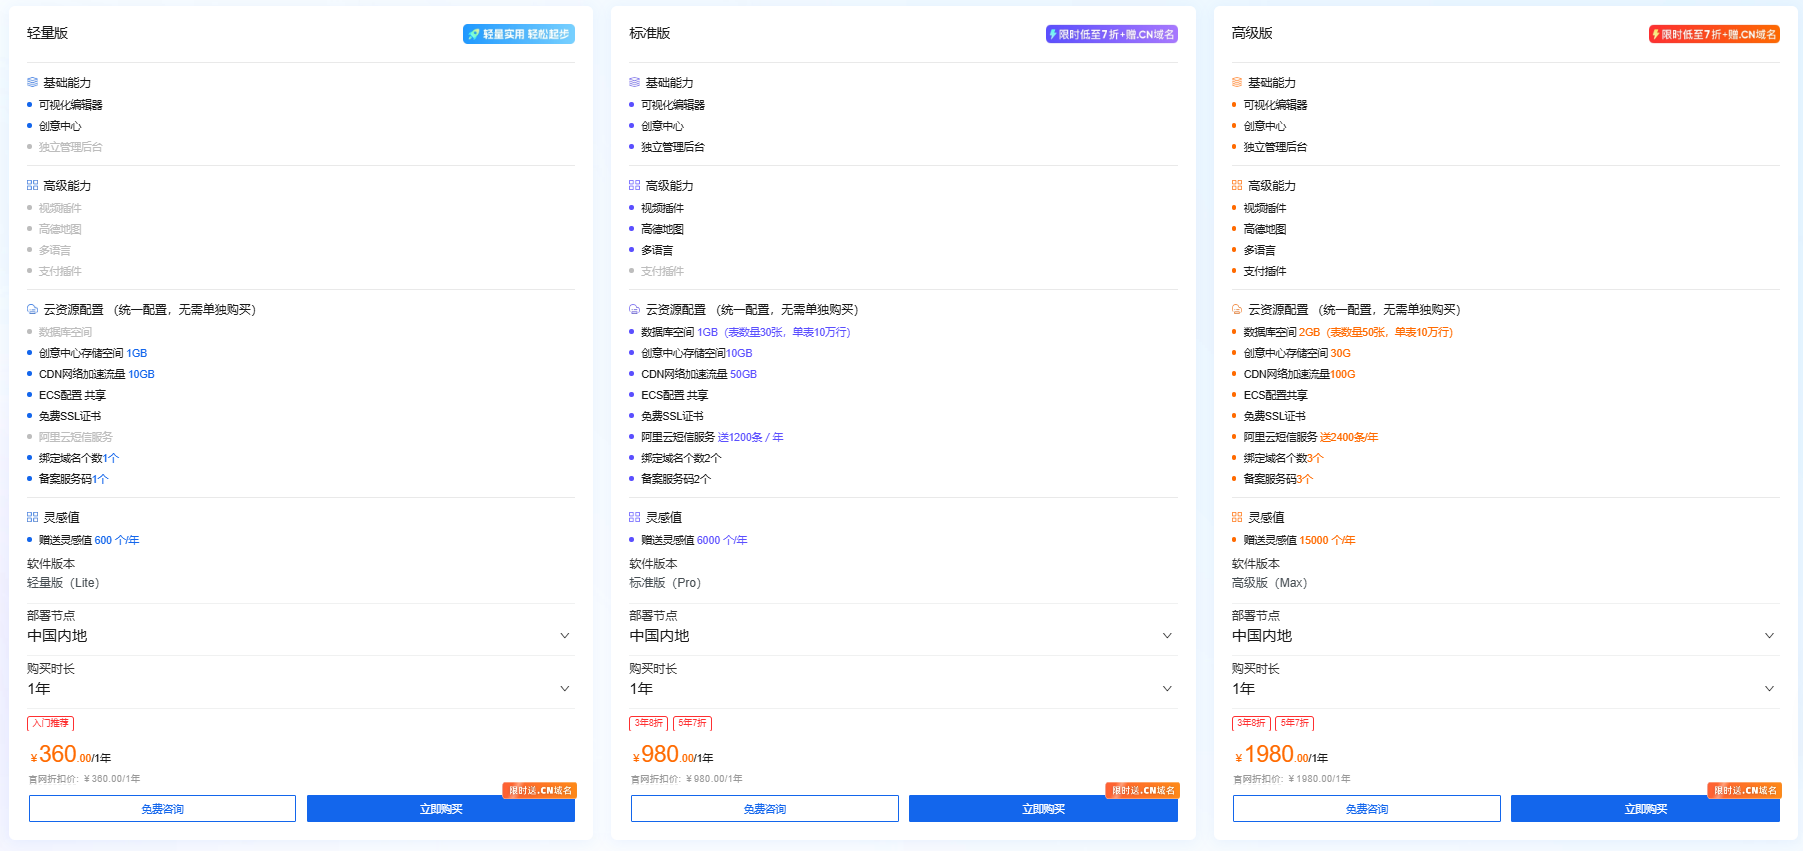Image resolution: width=1803 pixels, height=851 pixels.
Task: Click the 标准版 card title
Action: pyautogui.click(x=650, y=33)
